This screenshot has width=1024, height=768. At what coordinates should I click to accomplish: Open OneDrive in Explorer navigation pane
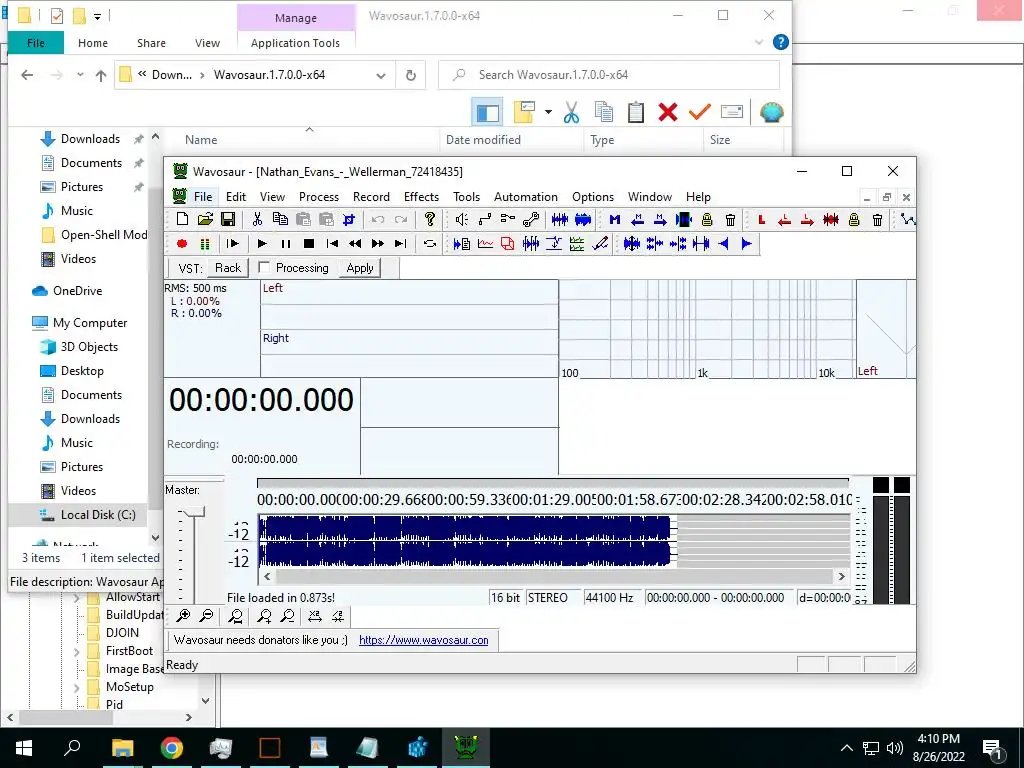click(x=77, y=291)
